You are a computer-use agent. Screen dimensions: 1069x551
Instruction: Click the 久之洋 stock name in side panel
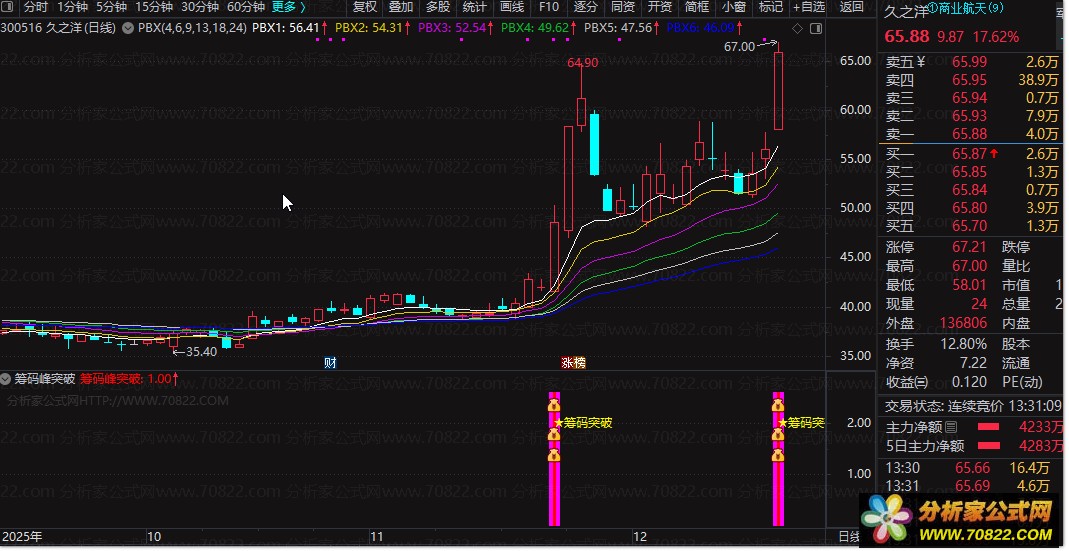coord(906,12)
